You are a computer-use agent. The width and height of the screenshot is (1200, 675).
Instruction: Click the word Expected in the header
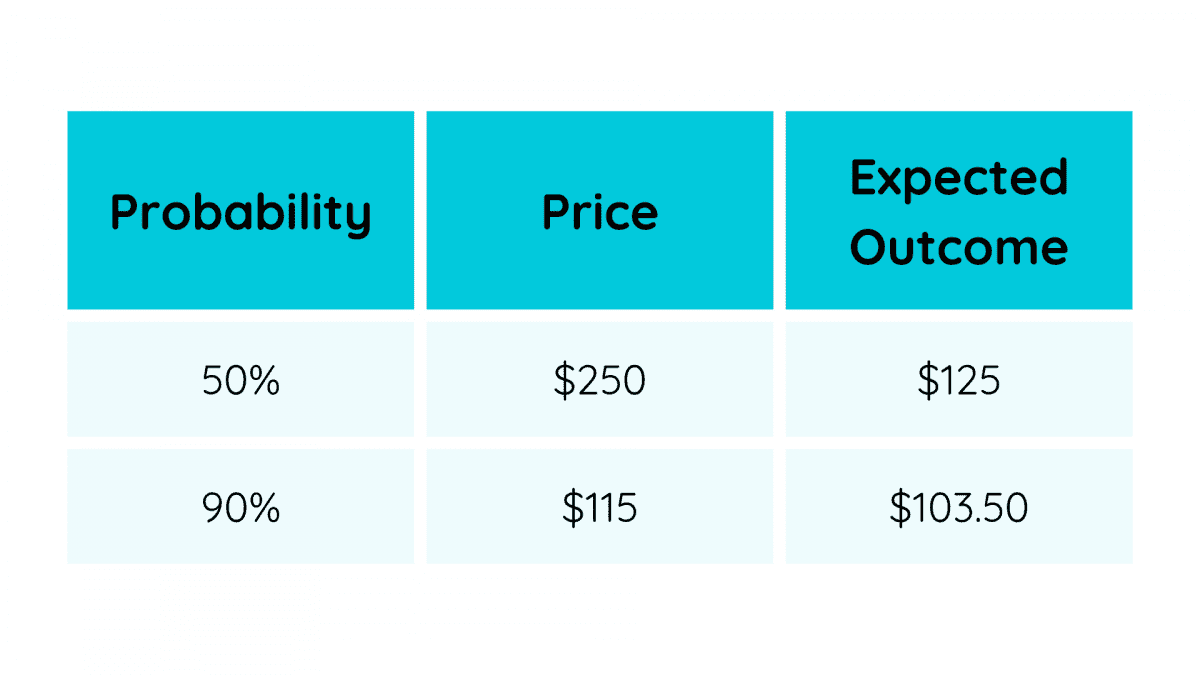[x=959, y=179]
